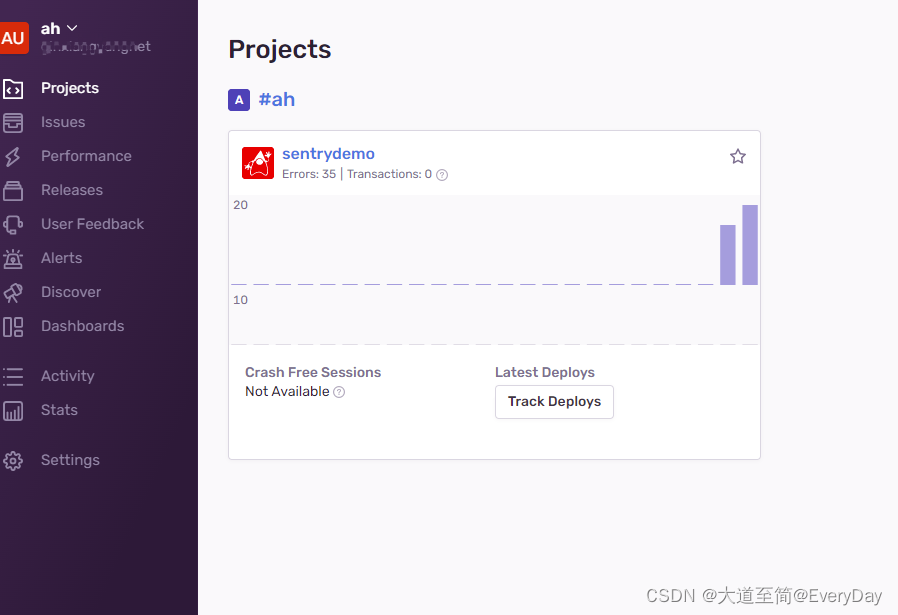The image size is (898, 615).
Task: Click the Projects page heading
Action: (x=279, y=49)
